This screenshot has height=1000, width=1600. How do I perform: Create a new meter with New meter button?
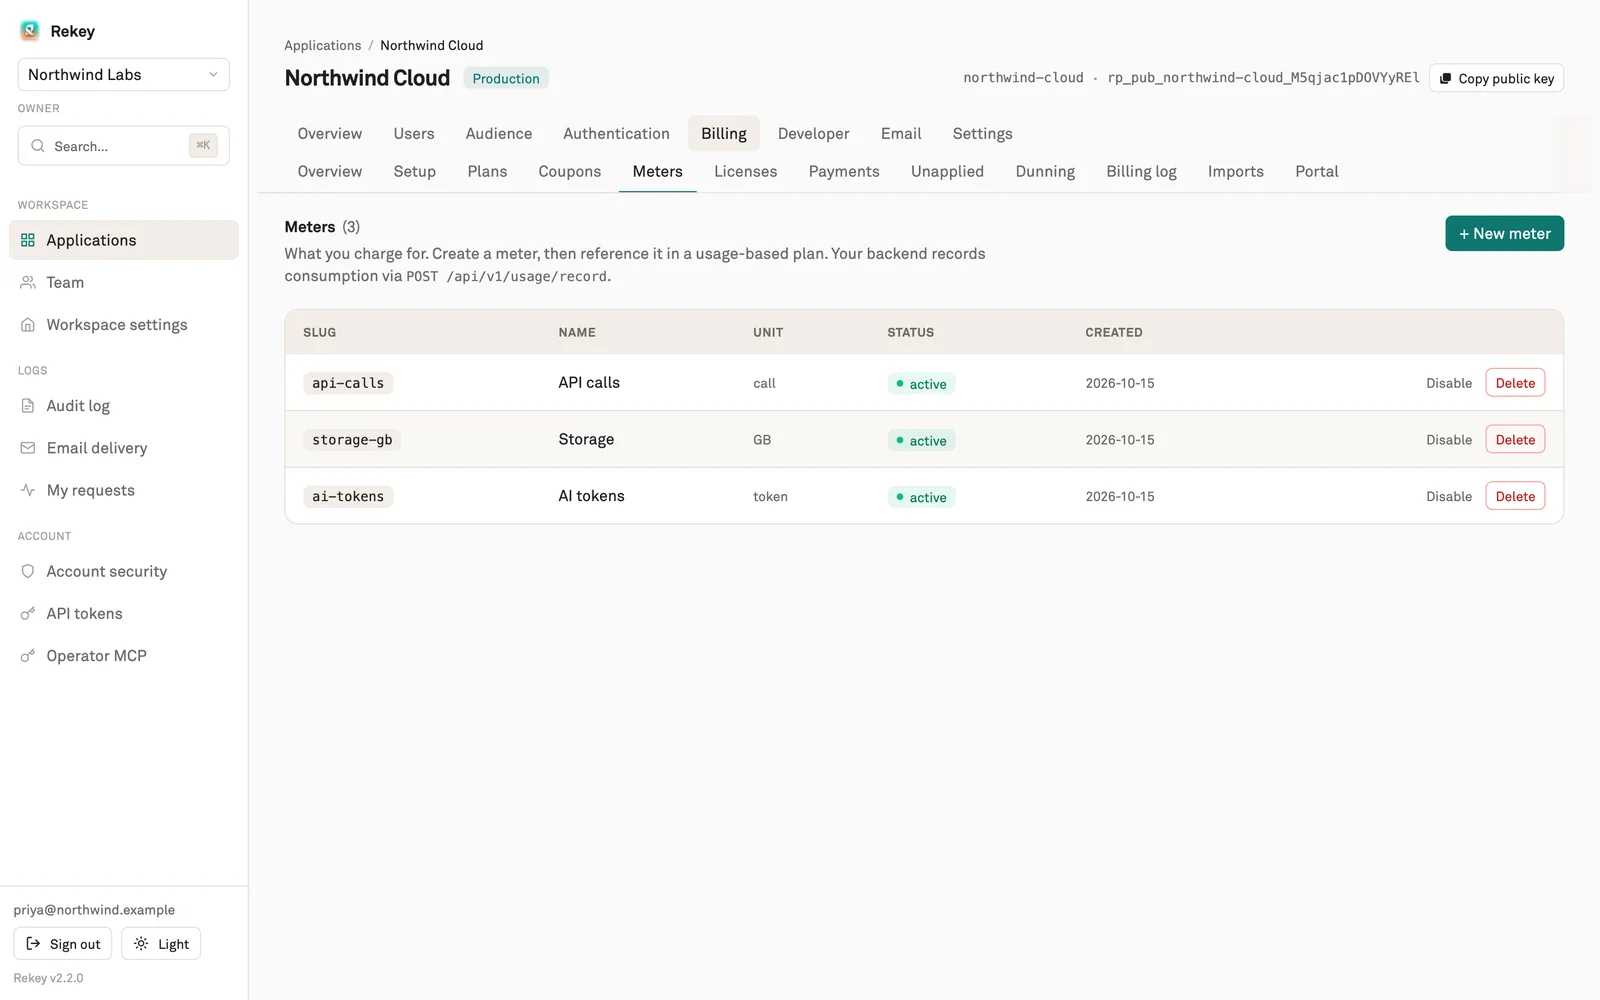[x=1504, y=234]
